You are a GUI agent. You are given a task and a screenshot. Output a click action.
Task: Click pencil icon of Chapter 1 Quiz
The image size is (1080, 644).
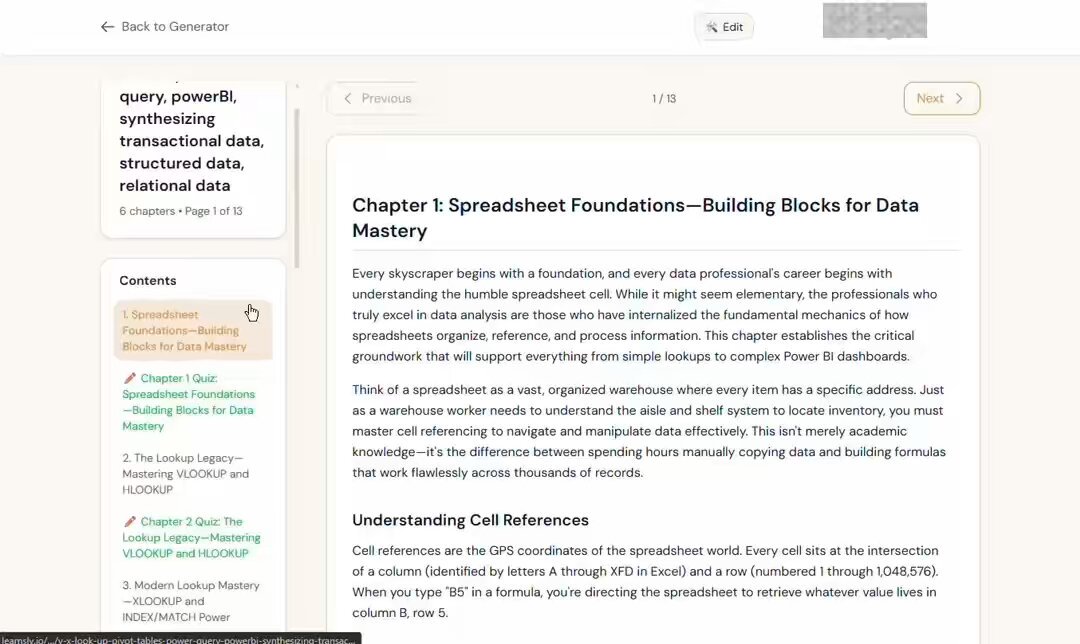[130, 378]
